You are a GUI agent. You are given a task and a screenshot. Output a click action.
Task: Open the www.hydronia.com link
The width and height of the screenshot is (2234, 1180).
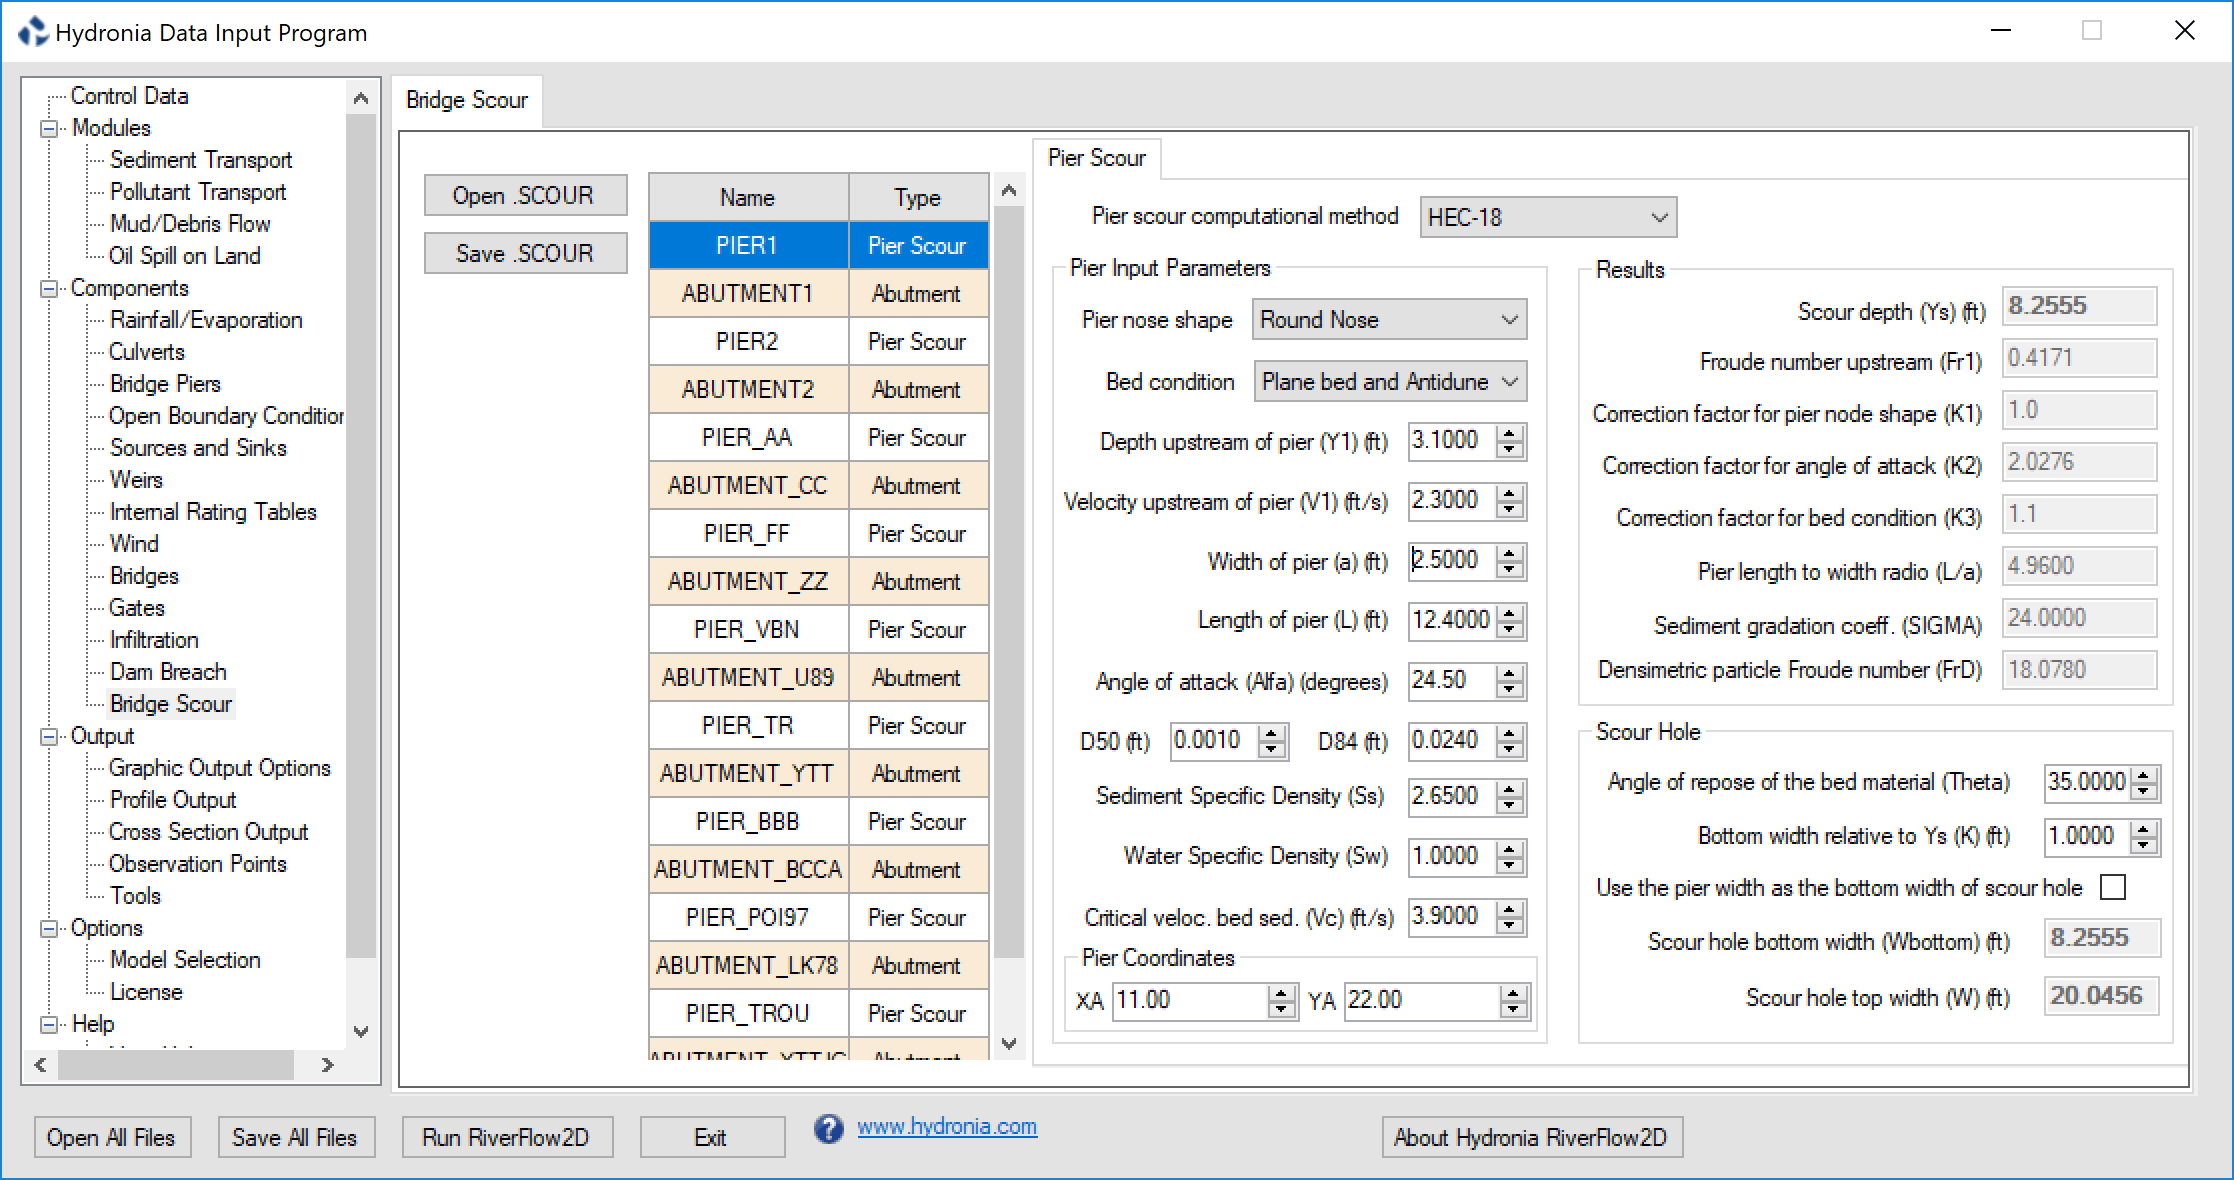947,1127
